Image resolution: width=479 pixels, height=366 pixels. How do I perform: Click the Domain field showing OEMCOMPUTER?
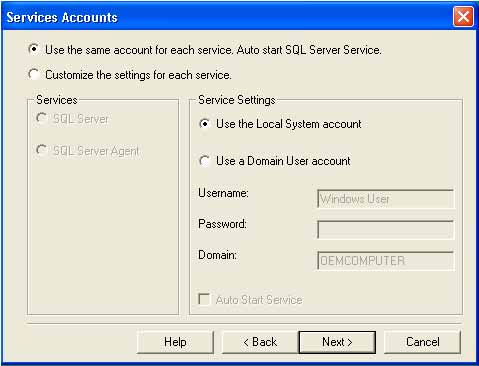[x=386, y=260]
